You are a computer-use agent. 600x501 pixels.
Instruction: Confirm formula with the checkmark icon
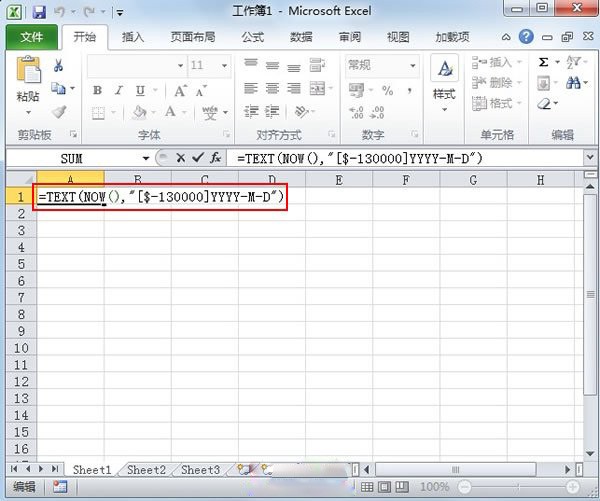(198, 157)
